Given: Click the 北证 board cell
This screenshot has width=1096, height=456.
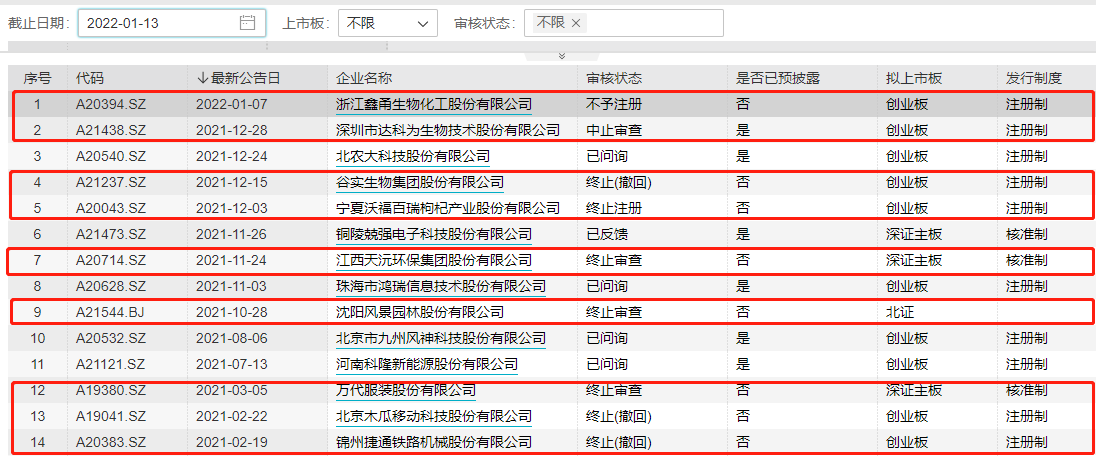Looking at the screenshot, I should 900,312.
